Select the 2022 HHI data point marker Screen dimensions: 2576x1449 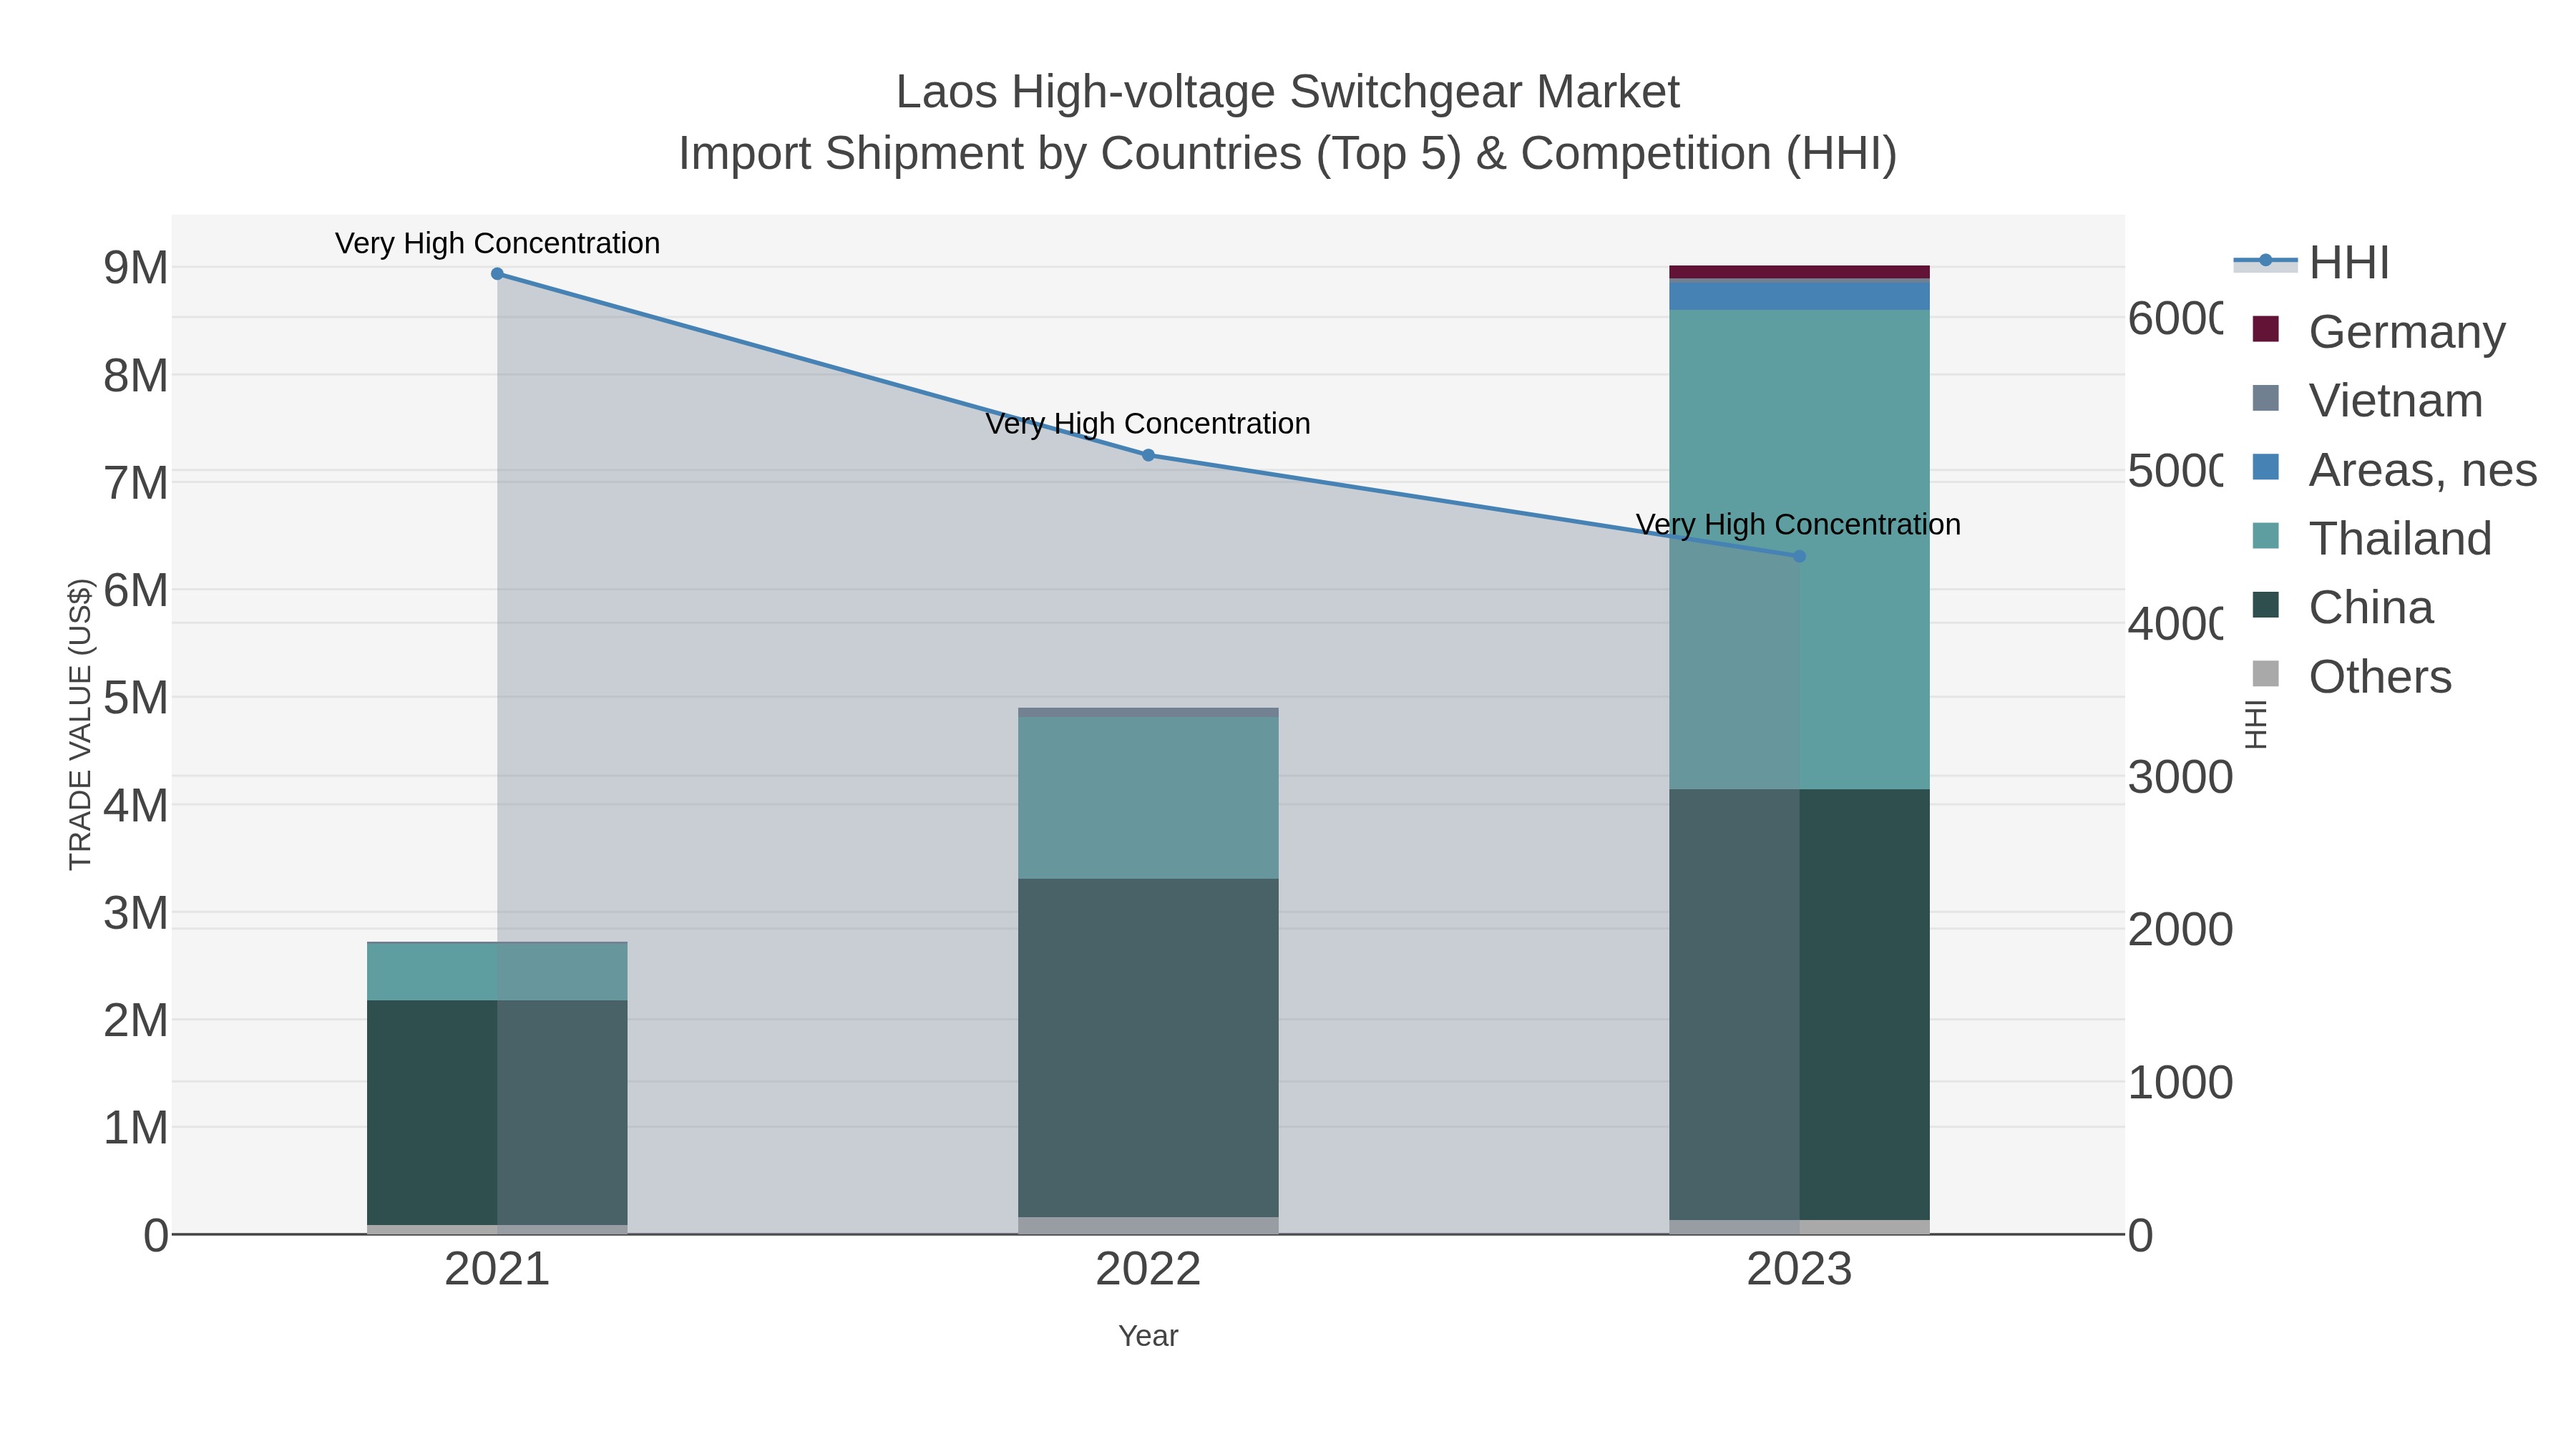click(1148, 455)
